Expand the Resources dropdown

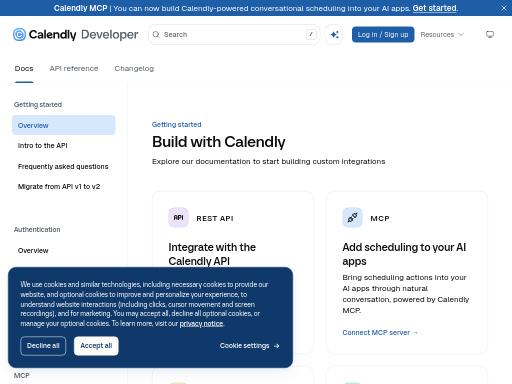(442, 34)
